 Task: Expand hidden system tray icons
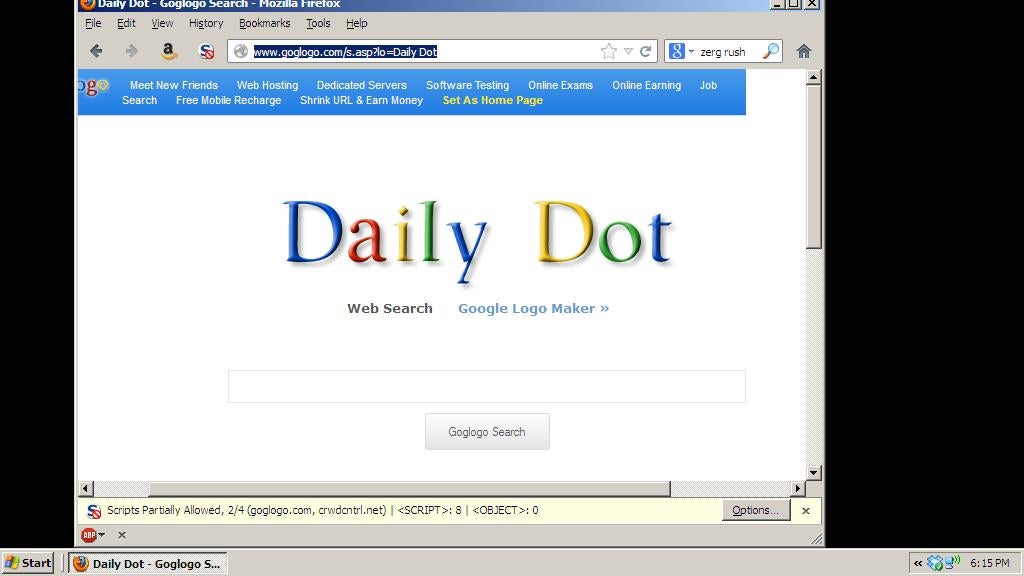[x=918, y=563]
